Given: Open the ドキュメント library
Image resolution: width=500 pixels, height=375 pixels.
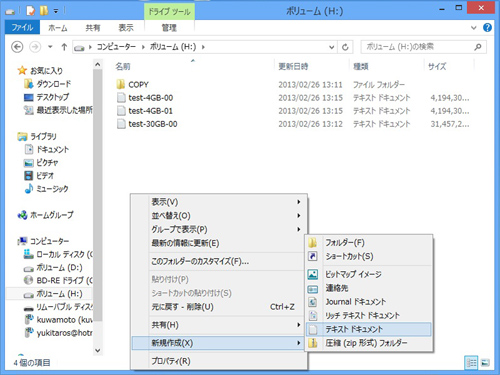Looking at the screenshot, I should [53, 149].
